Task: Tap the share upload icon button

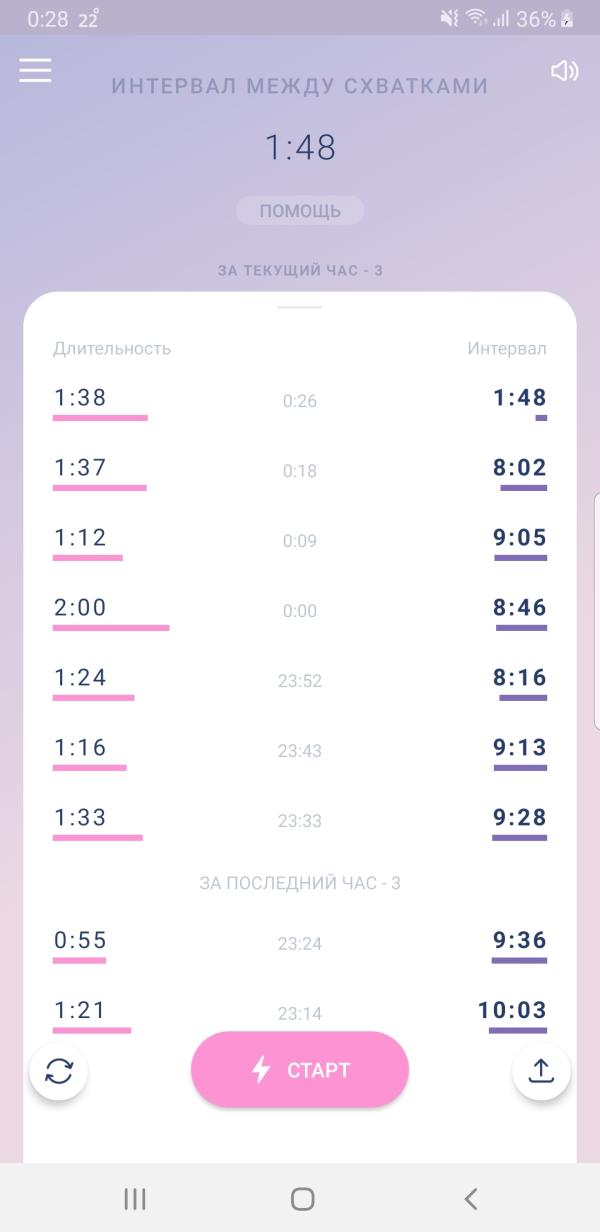Action: [541, 1071]
